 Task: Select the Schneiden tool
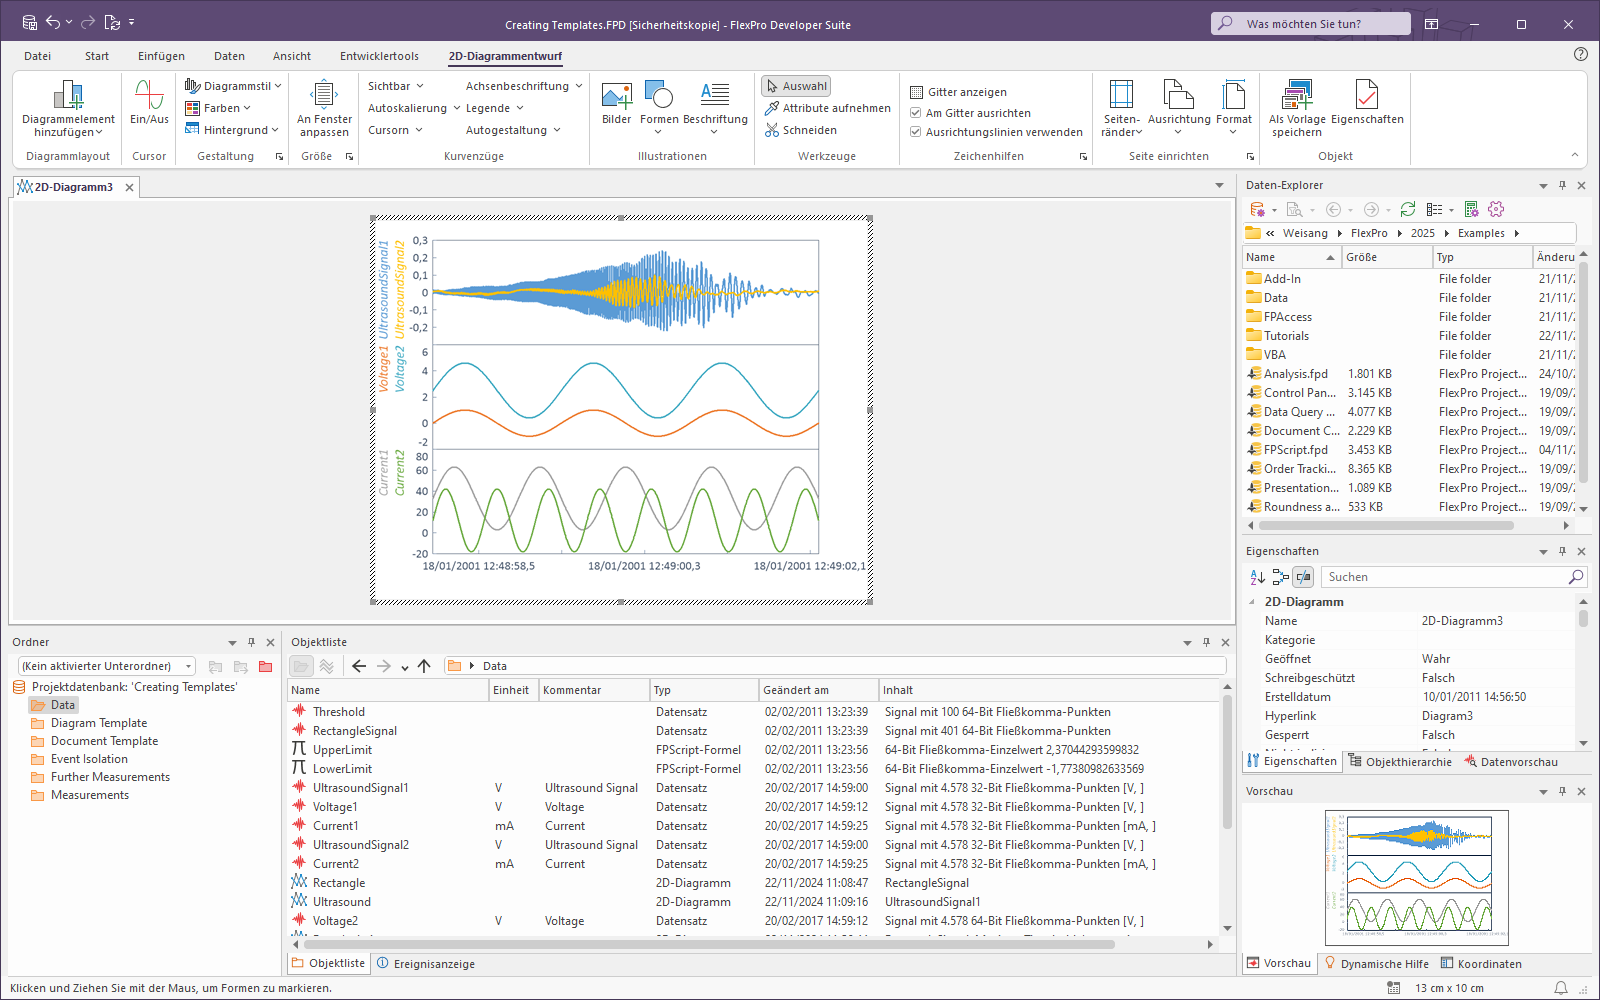coord(801,130)
